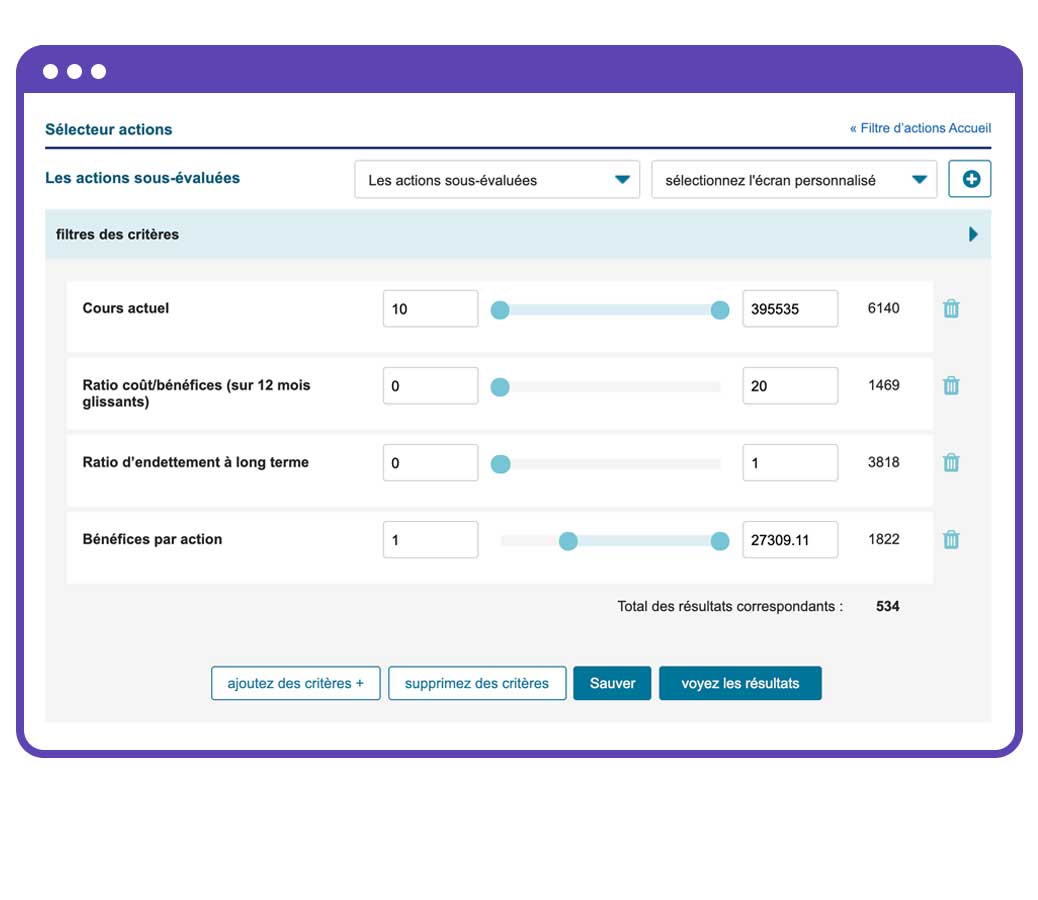This screenshot has height=900, width=1038.
Task: Open the Les actions sous-évaluées dropdown
Action: (497, 180)
